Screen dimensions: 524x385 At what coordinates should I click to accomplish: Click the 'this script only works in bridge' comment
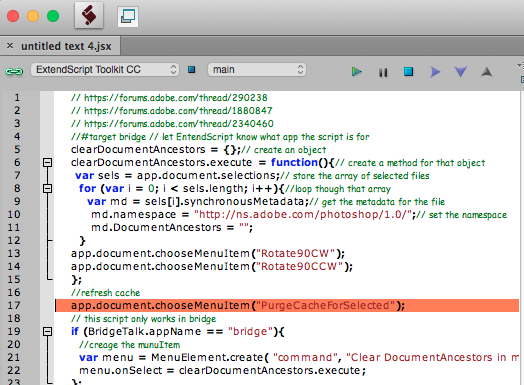coord(143,318)
